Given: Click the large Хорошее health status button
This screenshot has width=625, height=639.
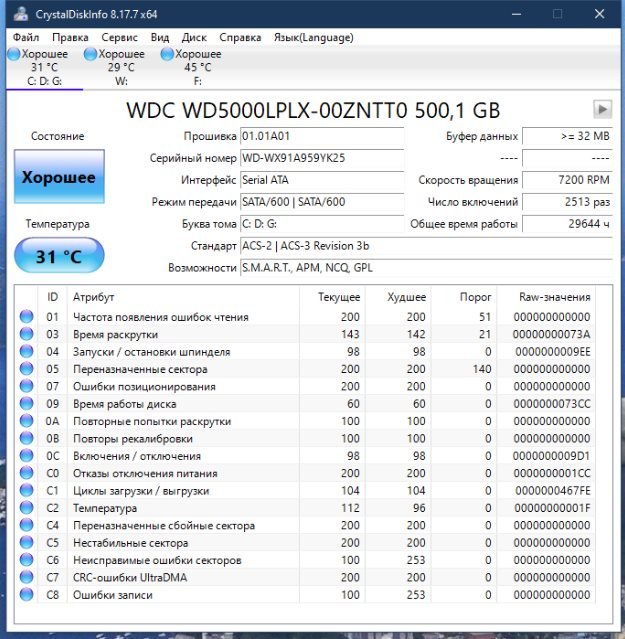Looking at the screenshot, I should 59,176.
